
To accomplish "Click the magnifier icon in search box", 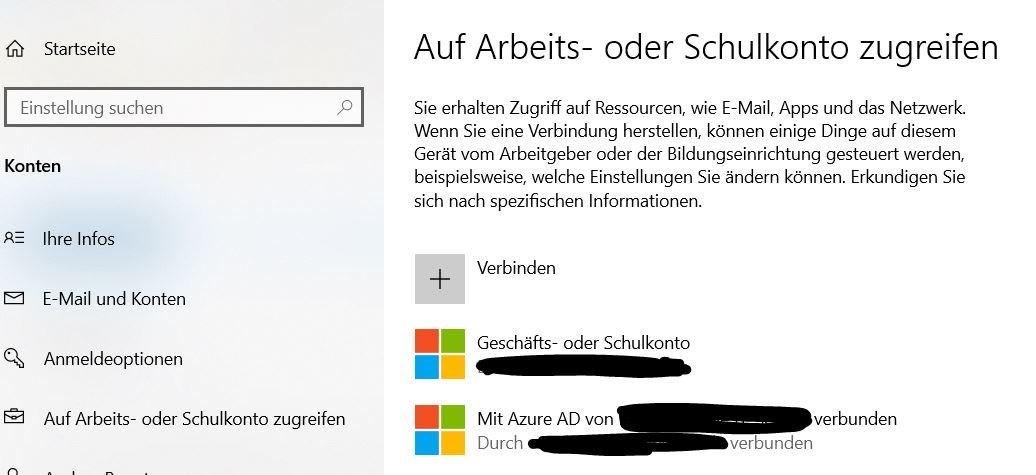I will click(x=344, y=107).
